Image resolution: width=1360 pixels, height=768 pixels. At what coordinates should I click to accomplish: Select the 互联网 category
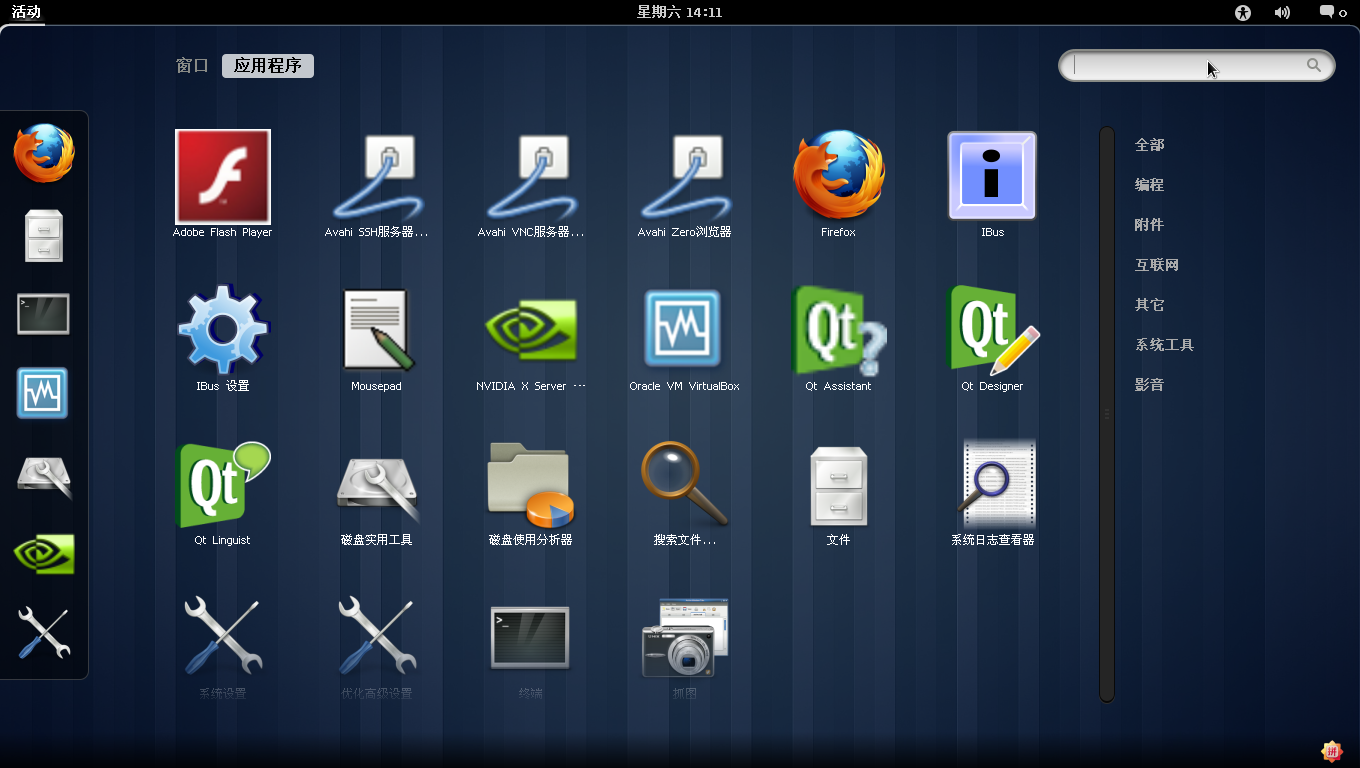pyautogui.click(x=1157, y=265)
